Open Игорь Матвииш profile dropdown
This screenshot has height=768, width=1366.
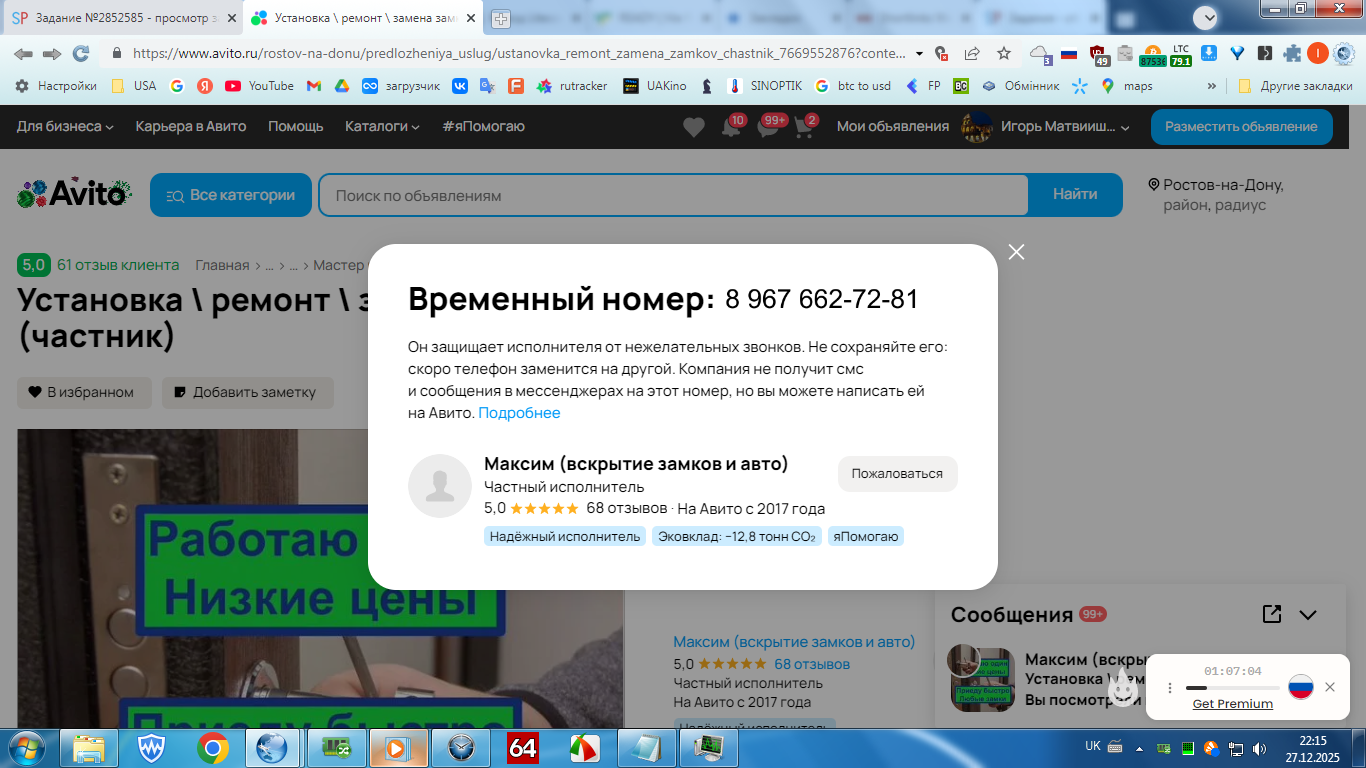click(x=1045, y=127)
